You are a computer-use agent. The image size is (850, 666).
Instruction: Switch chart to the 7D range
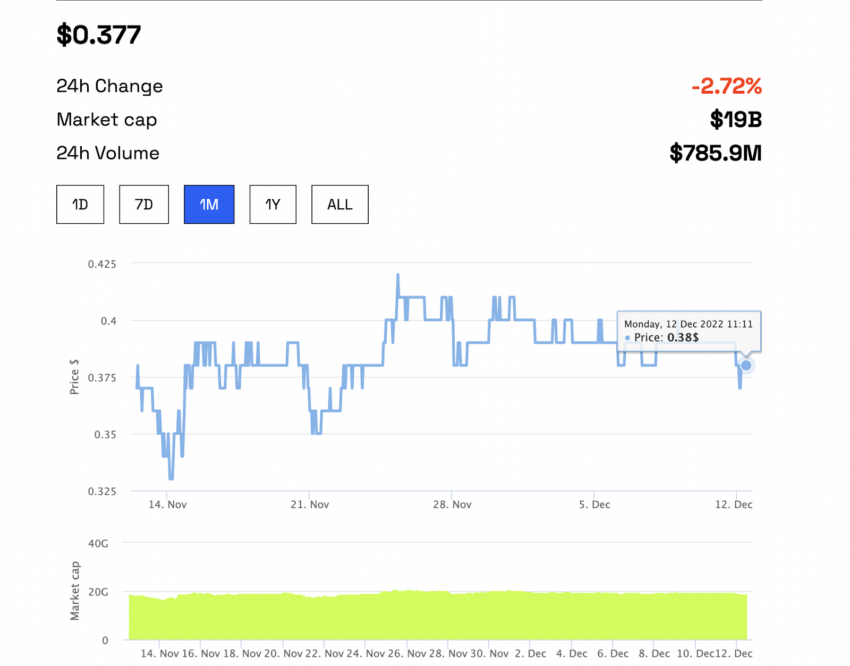[144, 204]
